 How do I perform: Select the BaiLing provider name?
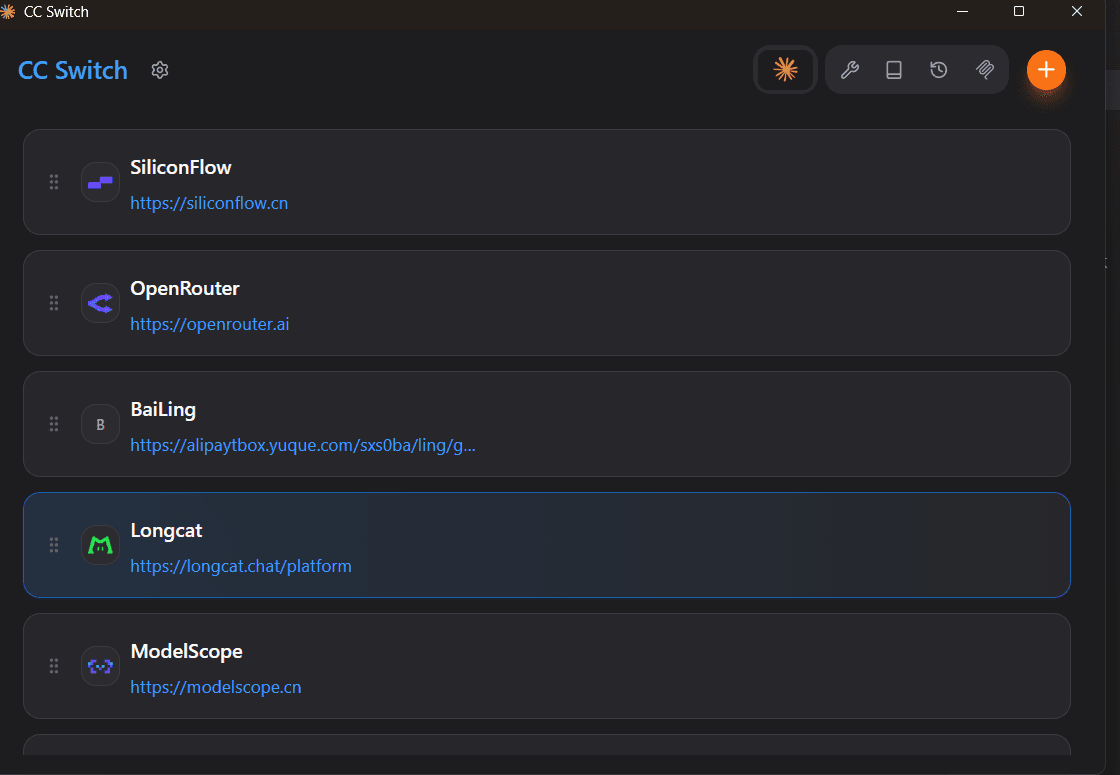(x=163, y=409)
